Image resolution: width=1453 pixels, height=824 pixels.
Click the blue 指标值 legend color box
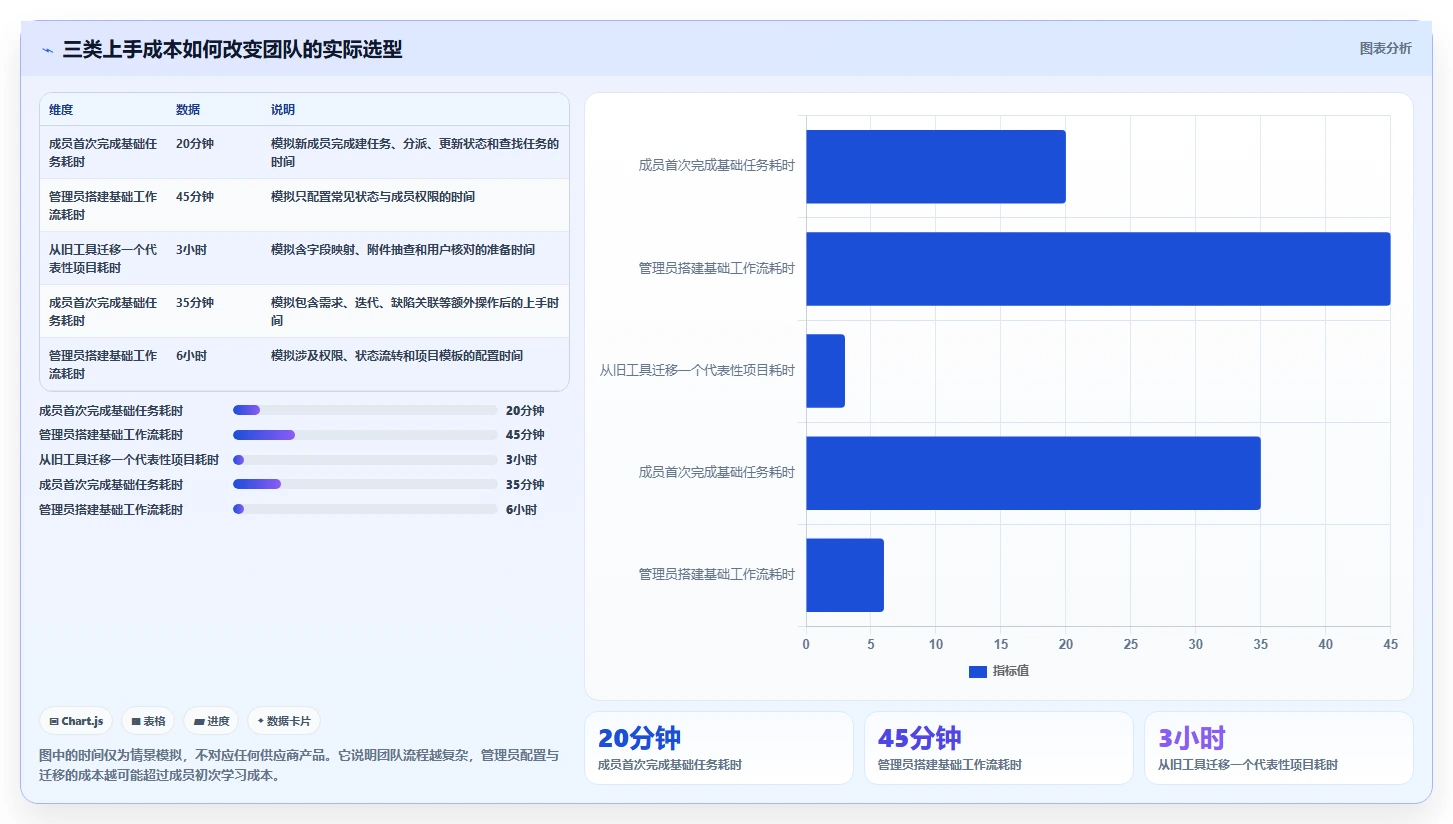(978, 672)
